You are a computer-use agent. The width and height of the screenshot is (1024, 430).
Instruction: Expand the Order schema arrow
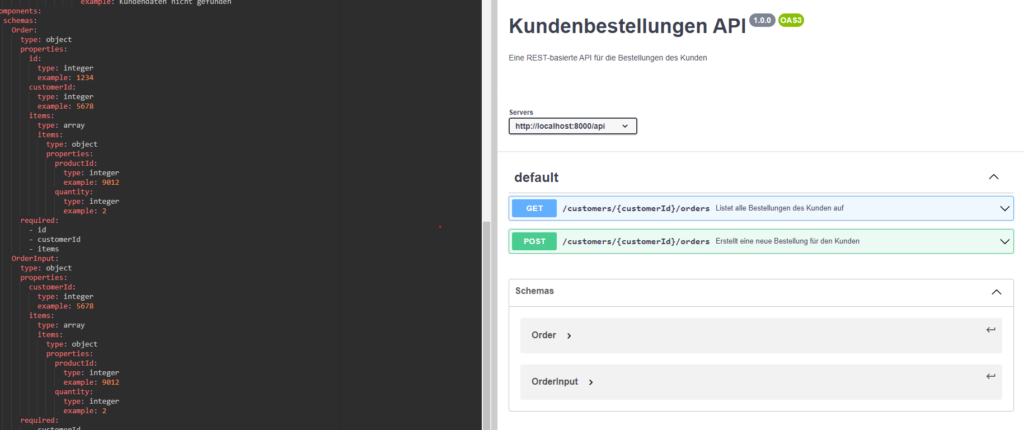coord(569,336)
